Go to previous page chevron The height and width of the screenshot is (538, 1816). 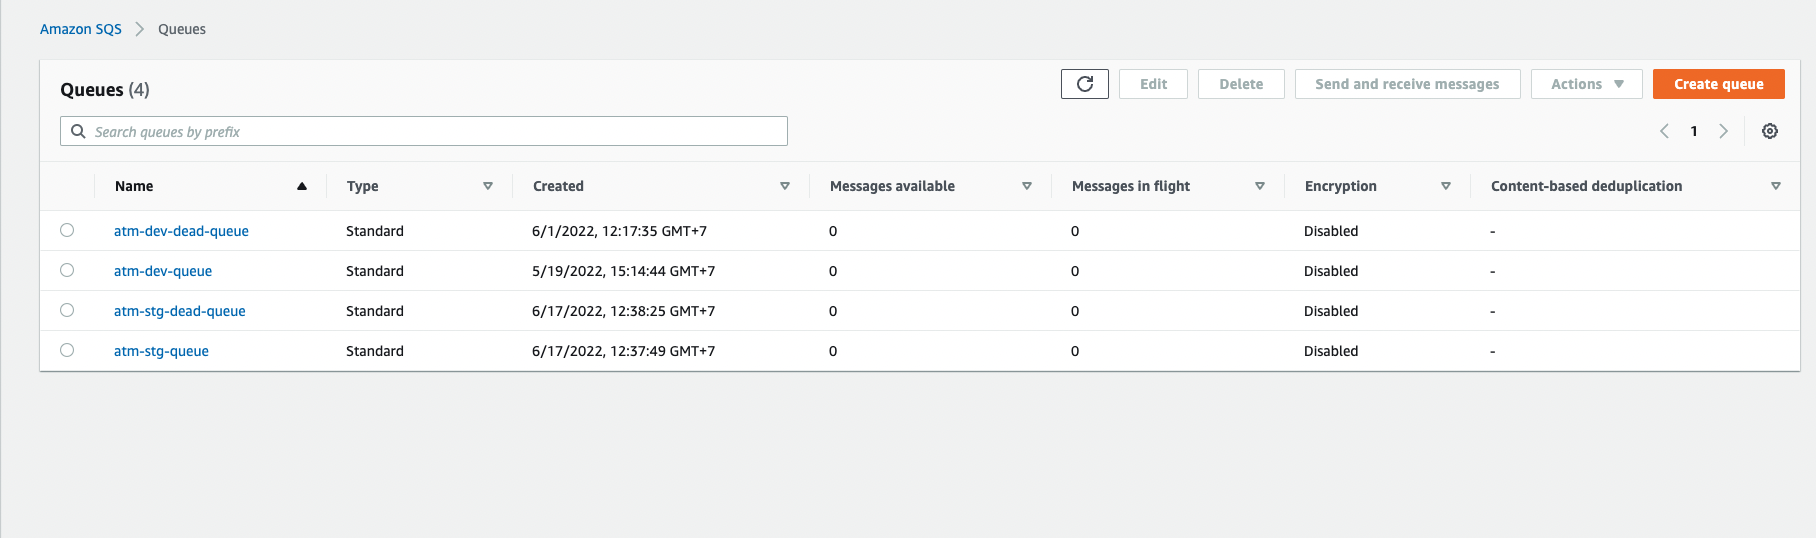pos(1664,131)
